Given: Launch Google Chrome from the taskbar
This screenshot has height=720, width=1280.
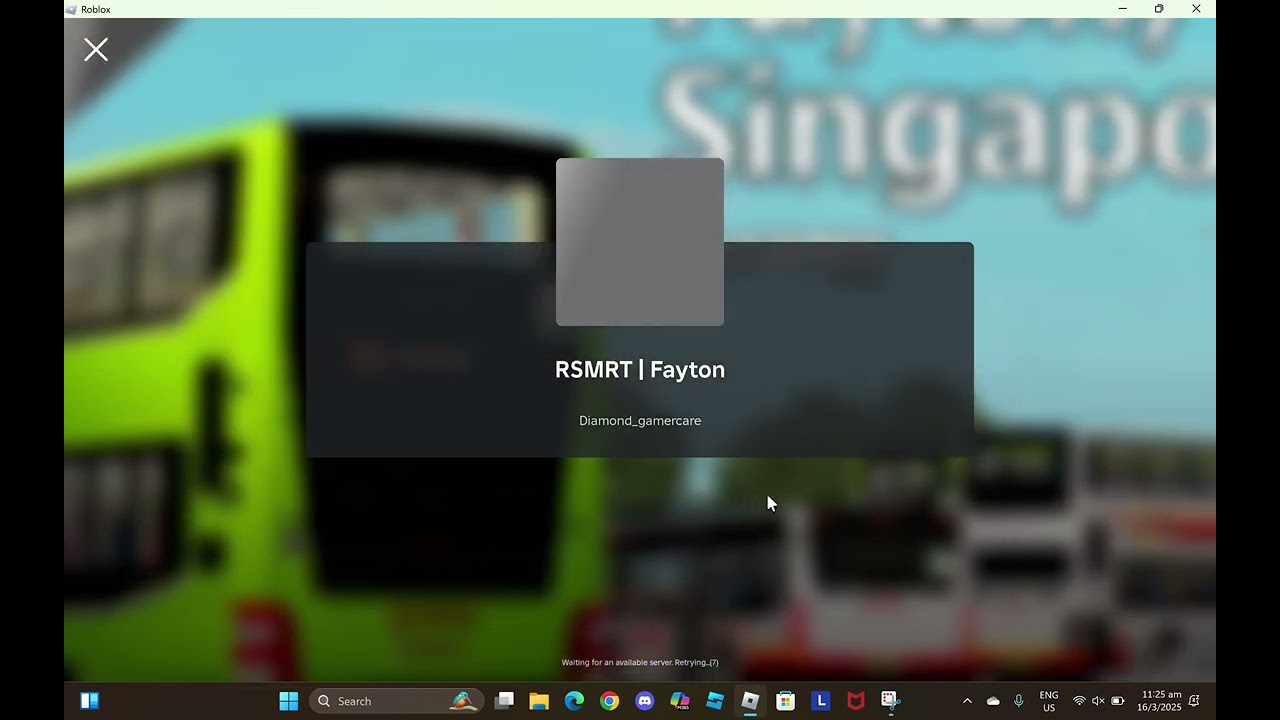Looking at the screenshot, I should point(609,701).
